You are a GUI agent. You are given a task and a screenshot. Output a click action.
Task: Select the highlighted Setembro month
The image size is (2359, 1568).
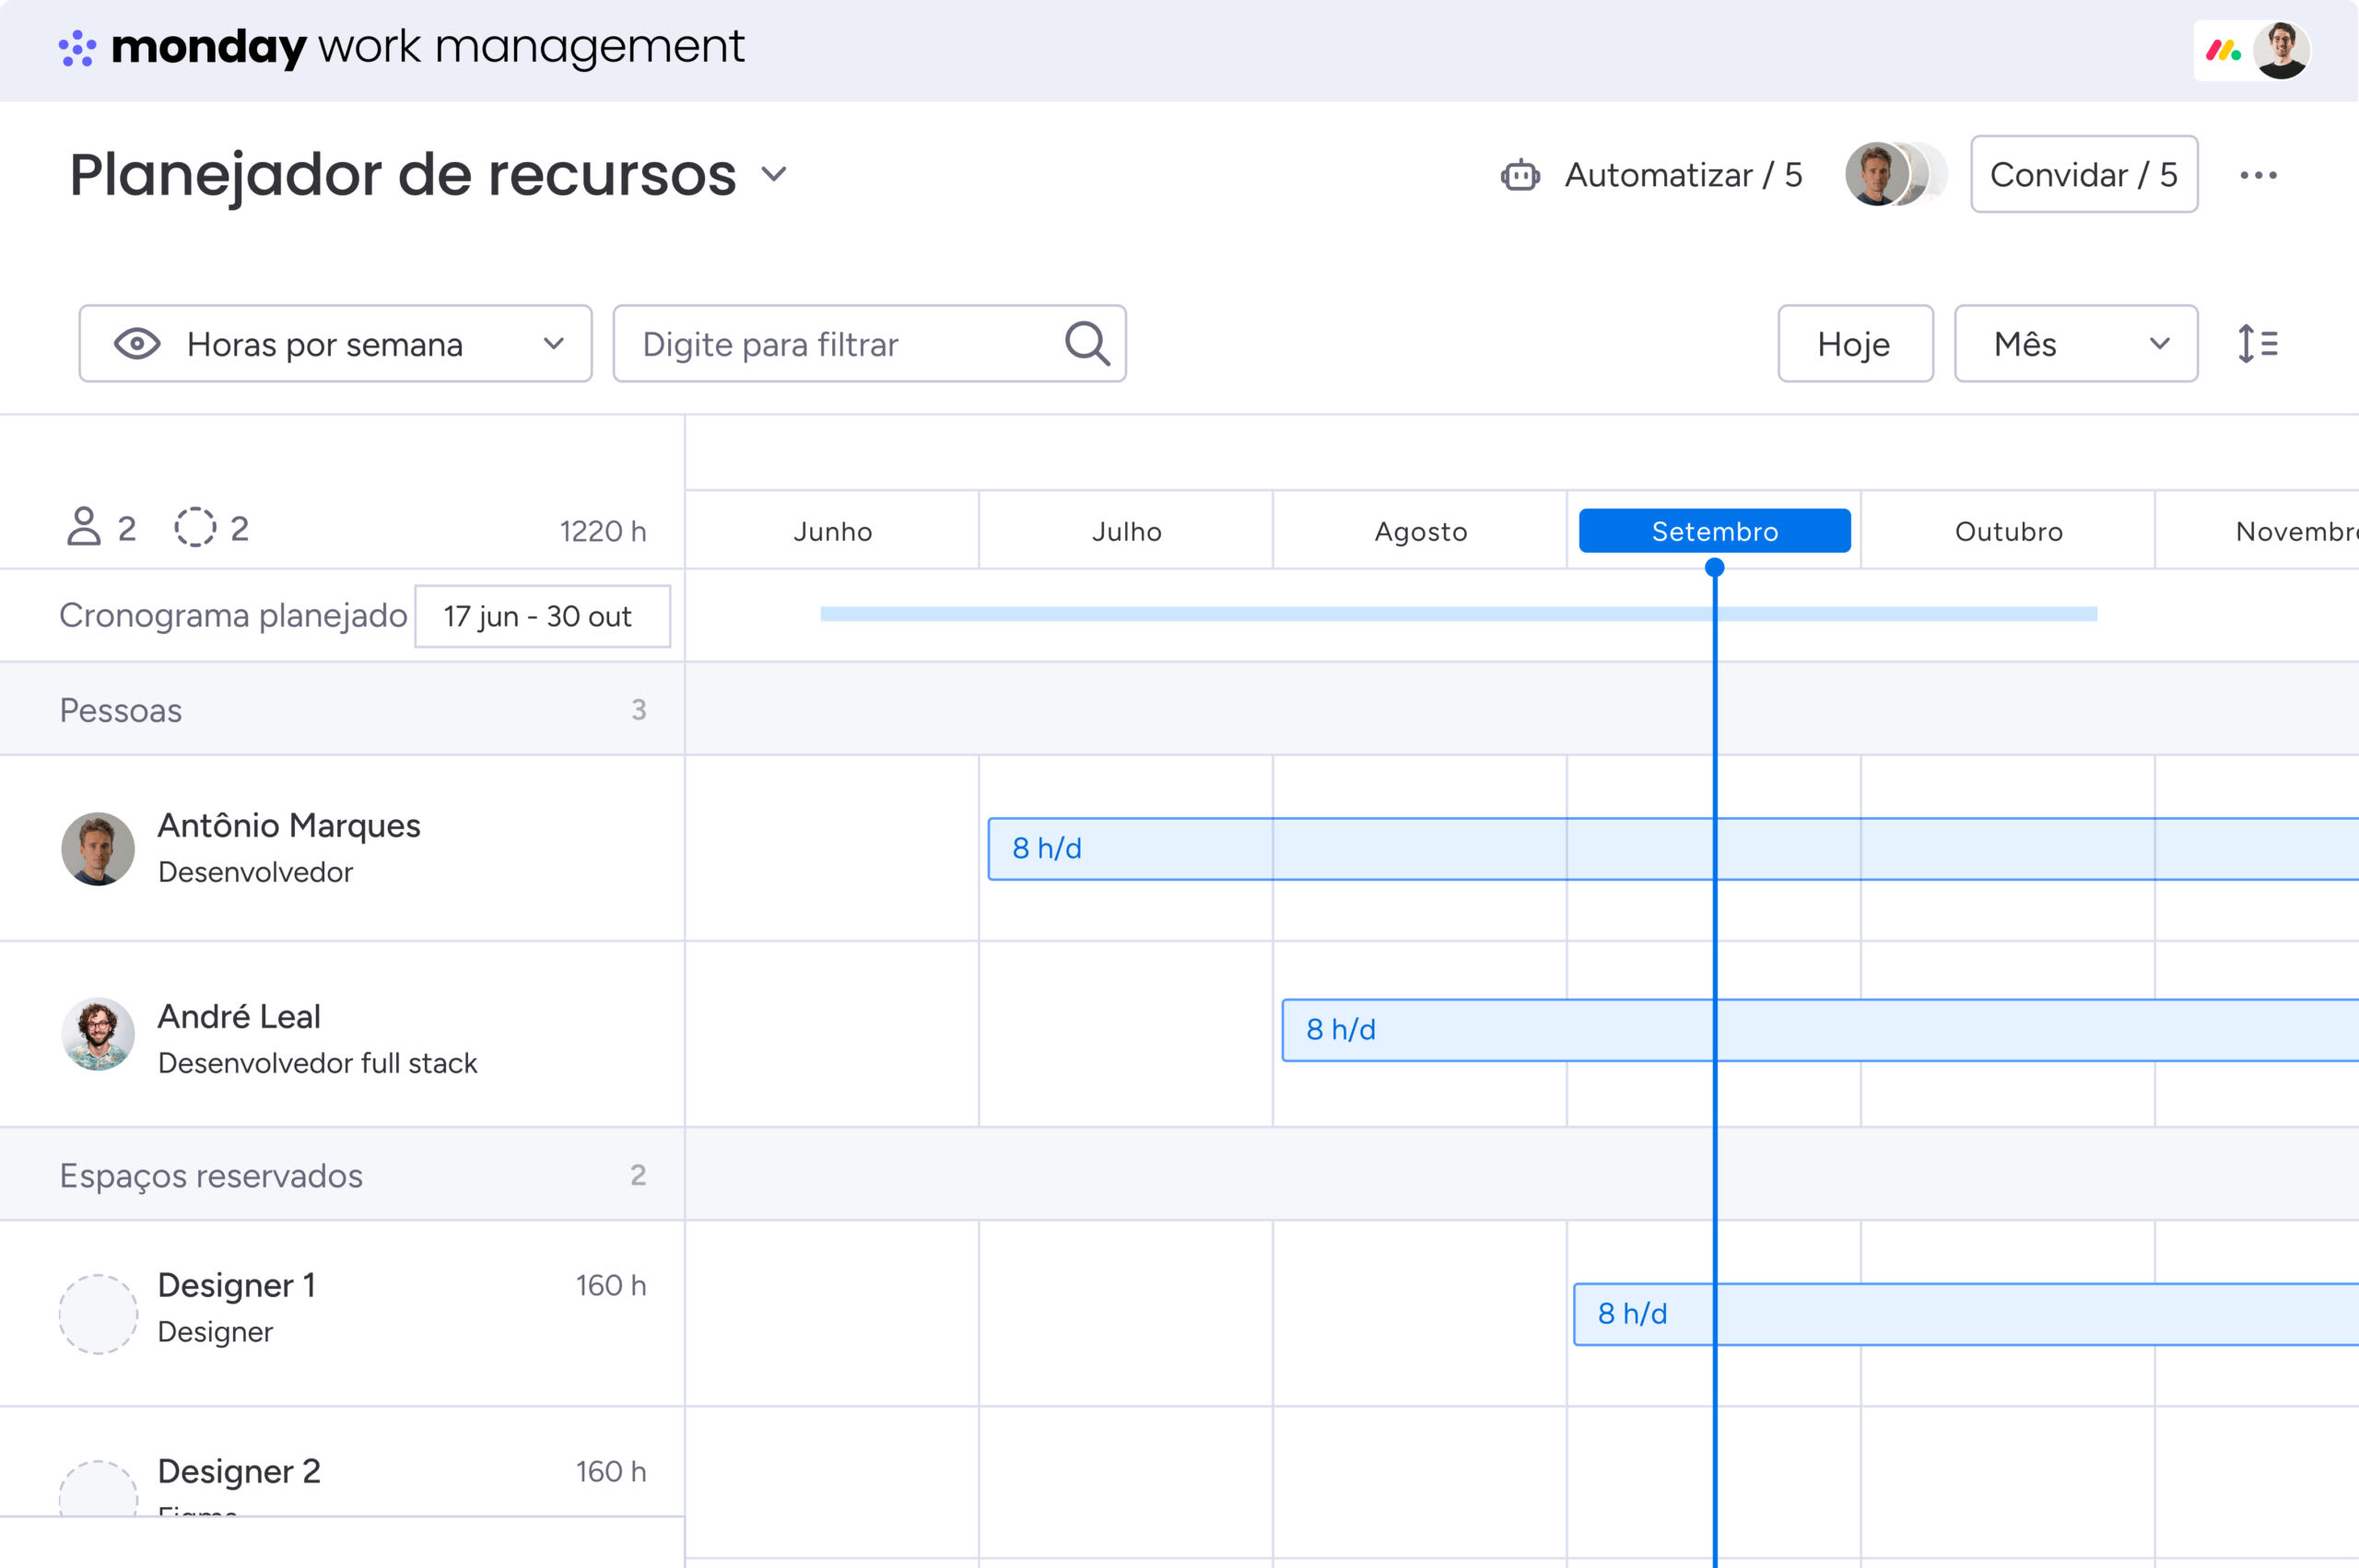(1715, 531)
